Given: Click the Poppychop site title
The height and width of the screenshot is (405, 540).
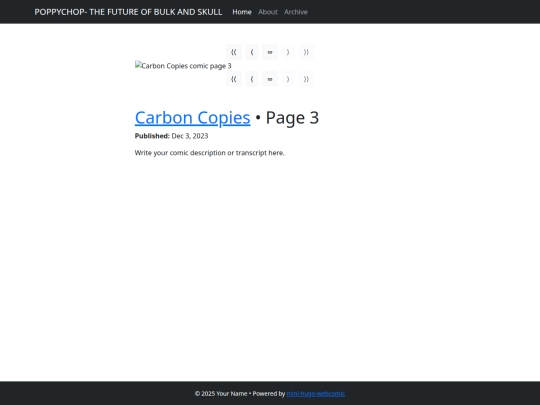Looking at the screenshot, I should pyautogui.click(x=128, y=12).
